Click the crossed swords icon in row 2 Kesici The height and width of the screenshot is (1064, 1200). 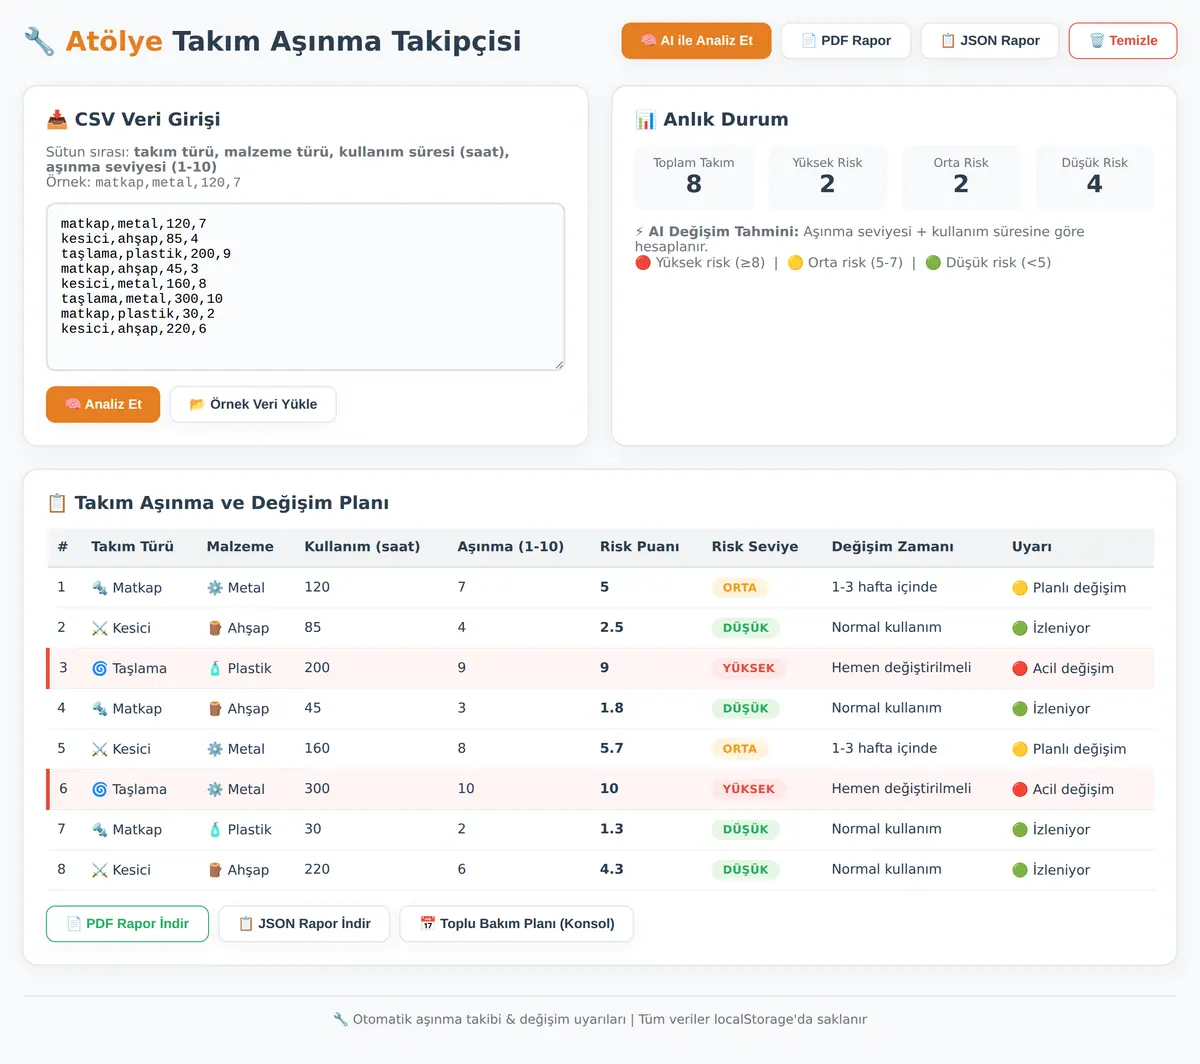coord(99,628)
